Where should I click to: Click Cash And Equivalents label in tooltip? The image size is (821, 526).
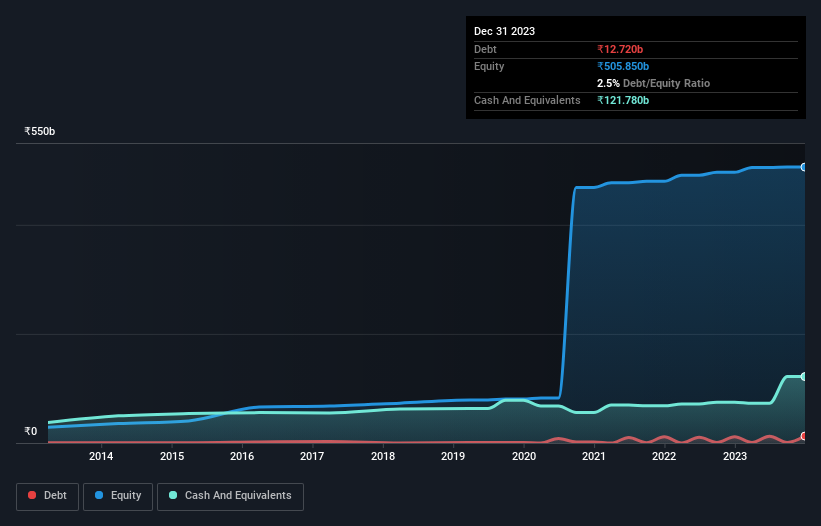tap(527, 100)
